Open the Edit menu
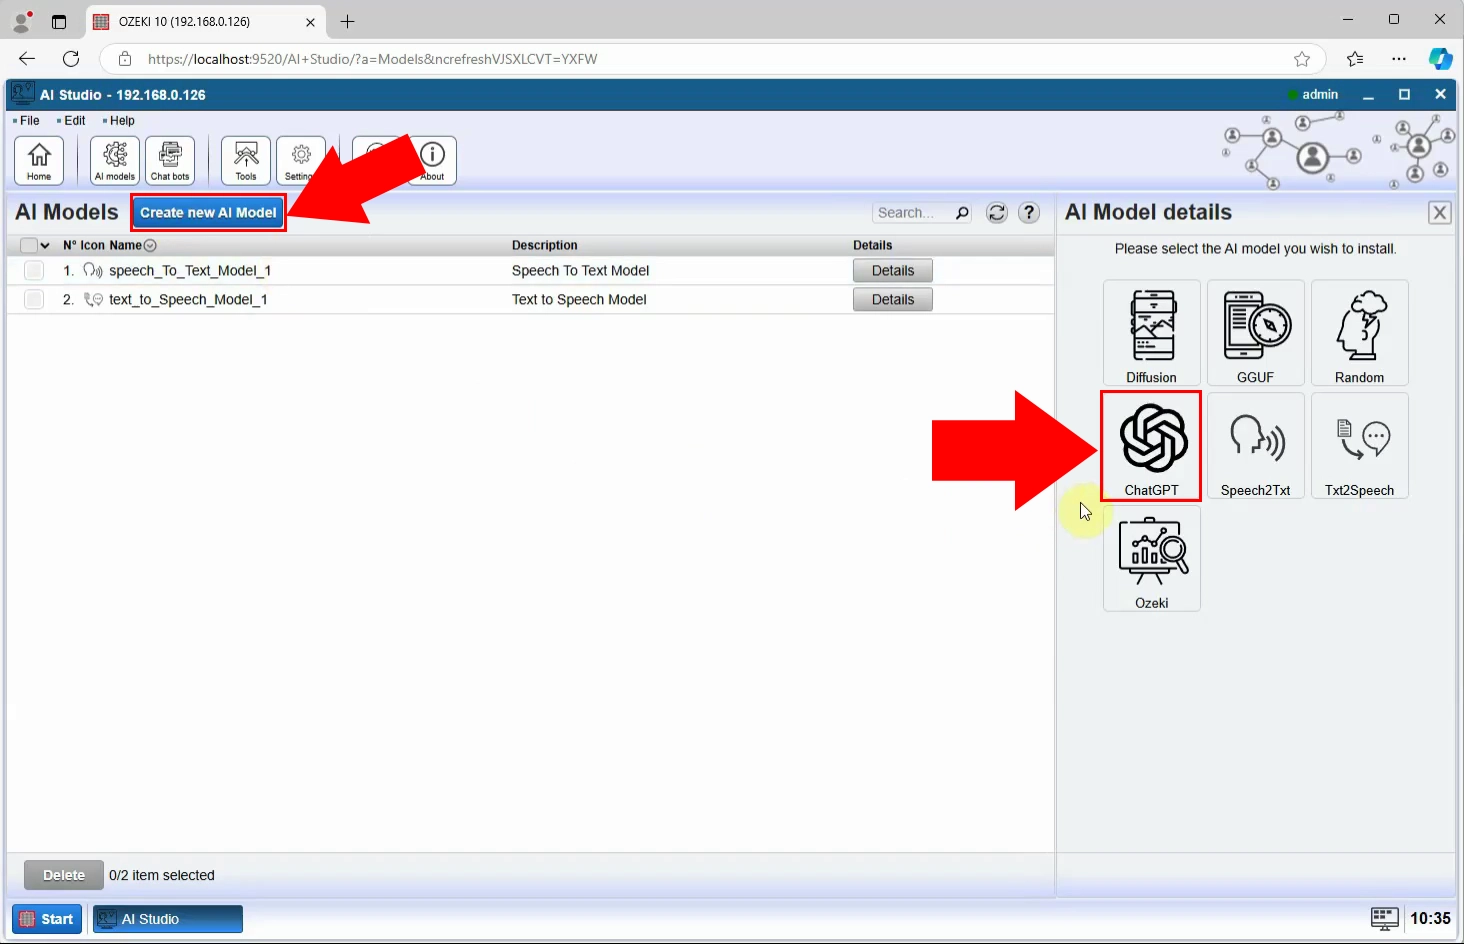Screen dimensions: 1464x944 [x=75, y=121]
